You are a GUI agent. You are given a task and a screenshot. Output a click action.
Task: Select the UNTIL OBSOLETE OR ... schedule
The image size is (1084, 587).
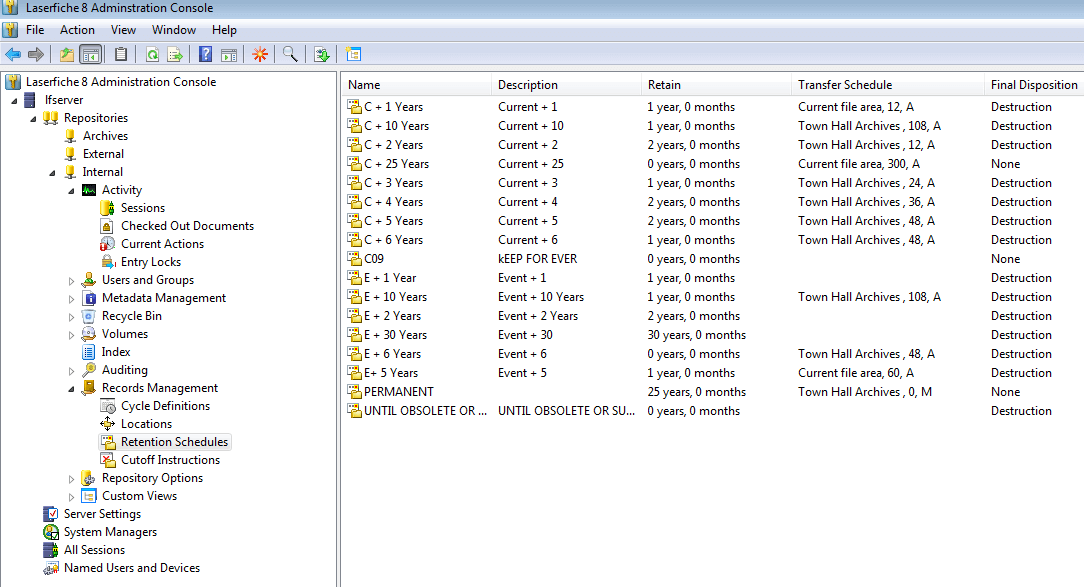pyautogui.click(x=425, y=411)
